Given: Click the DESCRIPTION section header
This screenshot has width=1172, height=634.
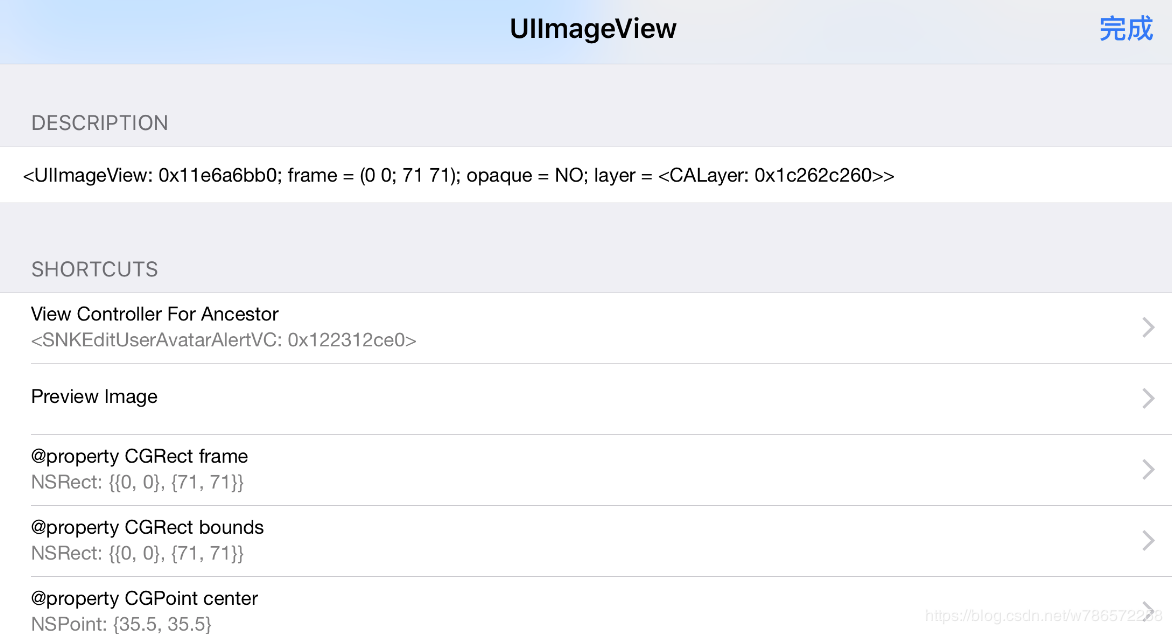Looking at the screenshot, I should [x=99, y=123].
